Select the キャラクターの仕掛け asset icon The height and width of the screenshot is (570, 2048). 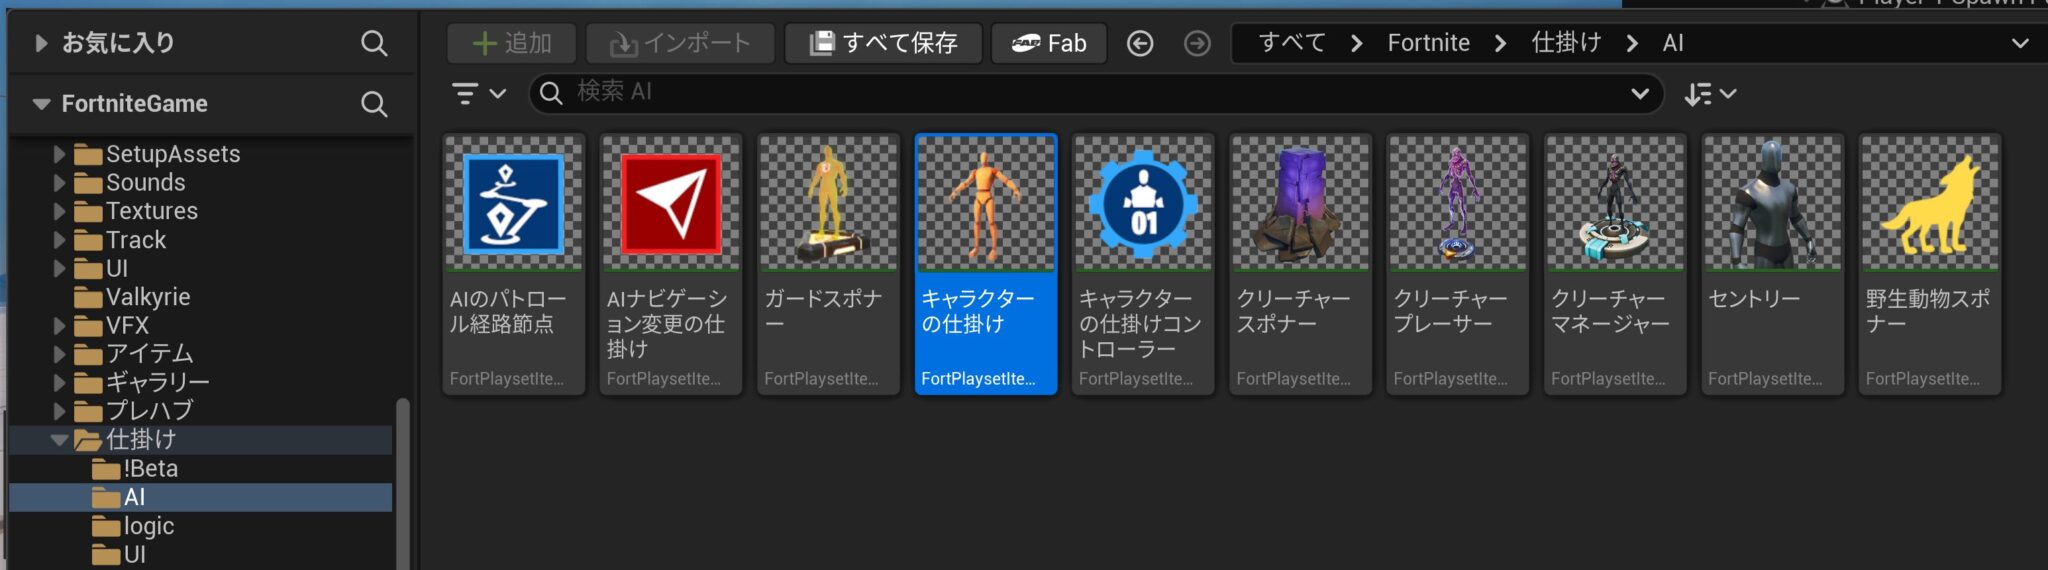pos(985,204)
